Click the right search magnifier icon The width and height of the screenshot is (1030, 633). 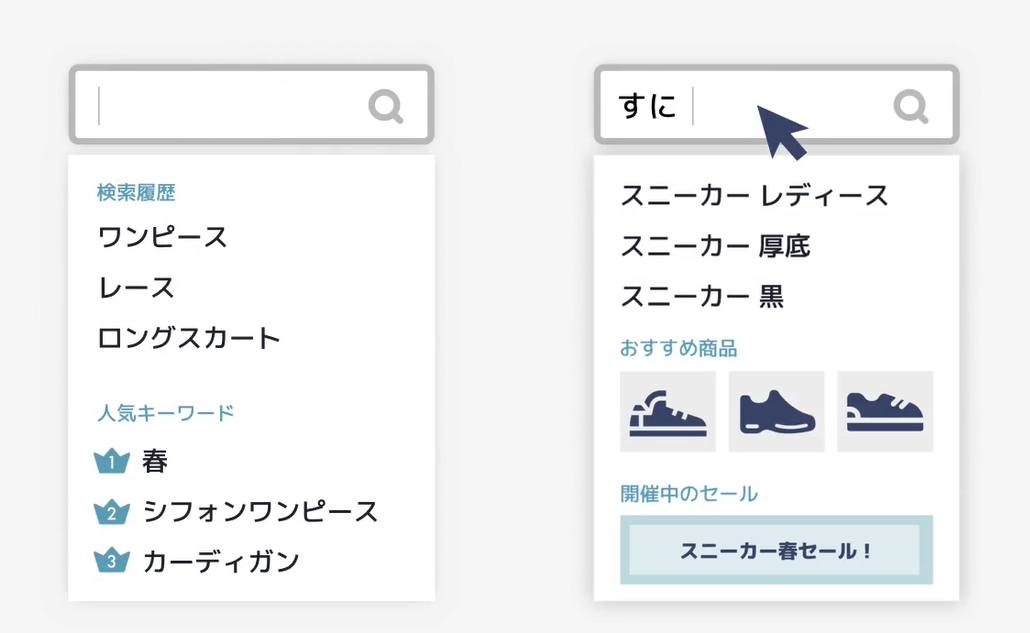pyautogui.click(x=910, y=105)
